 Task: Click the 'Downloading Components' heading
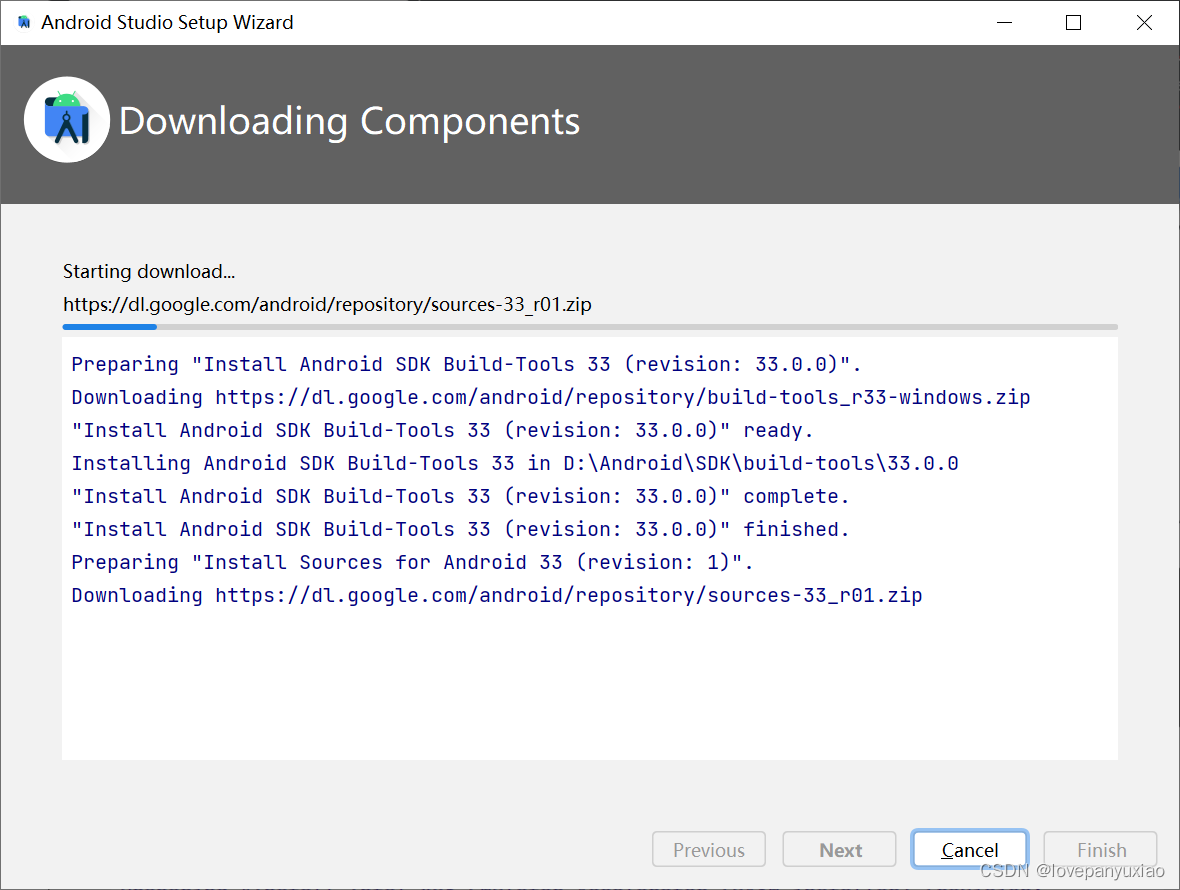pos(349,121)
